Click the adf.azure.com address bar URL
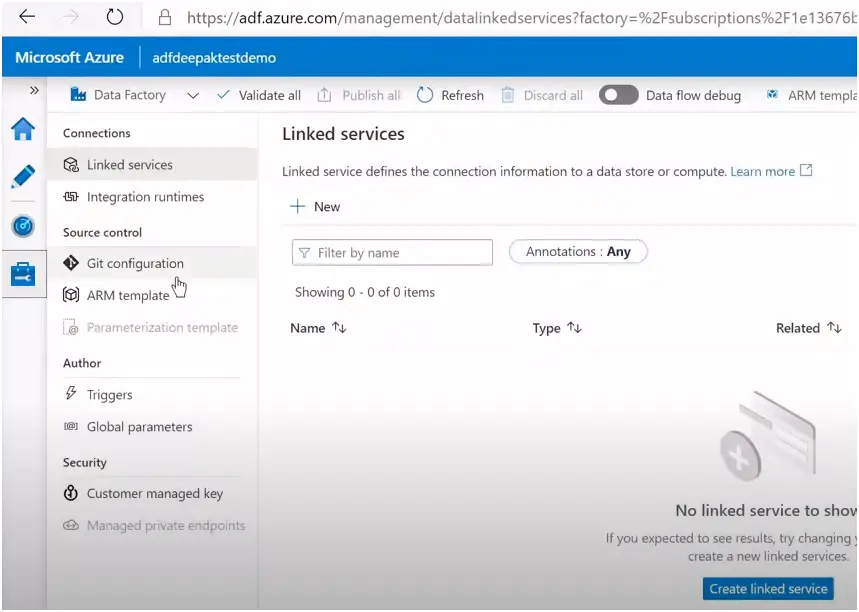 click(520, 18)
